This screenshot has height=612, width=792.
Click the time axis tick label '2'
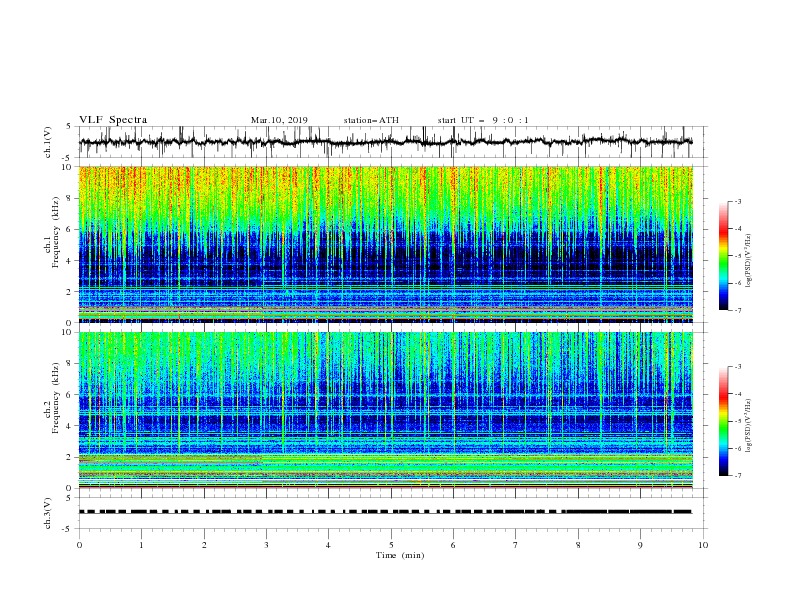click(204, 545)
